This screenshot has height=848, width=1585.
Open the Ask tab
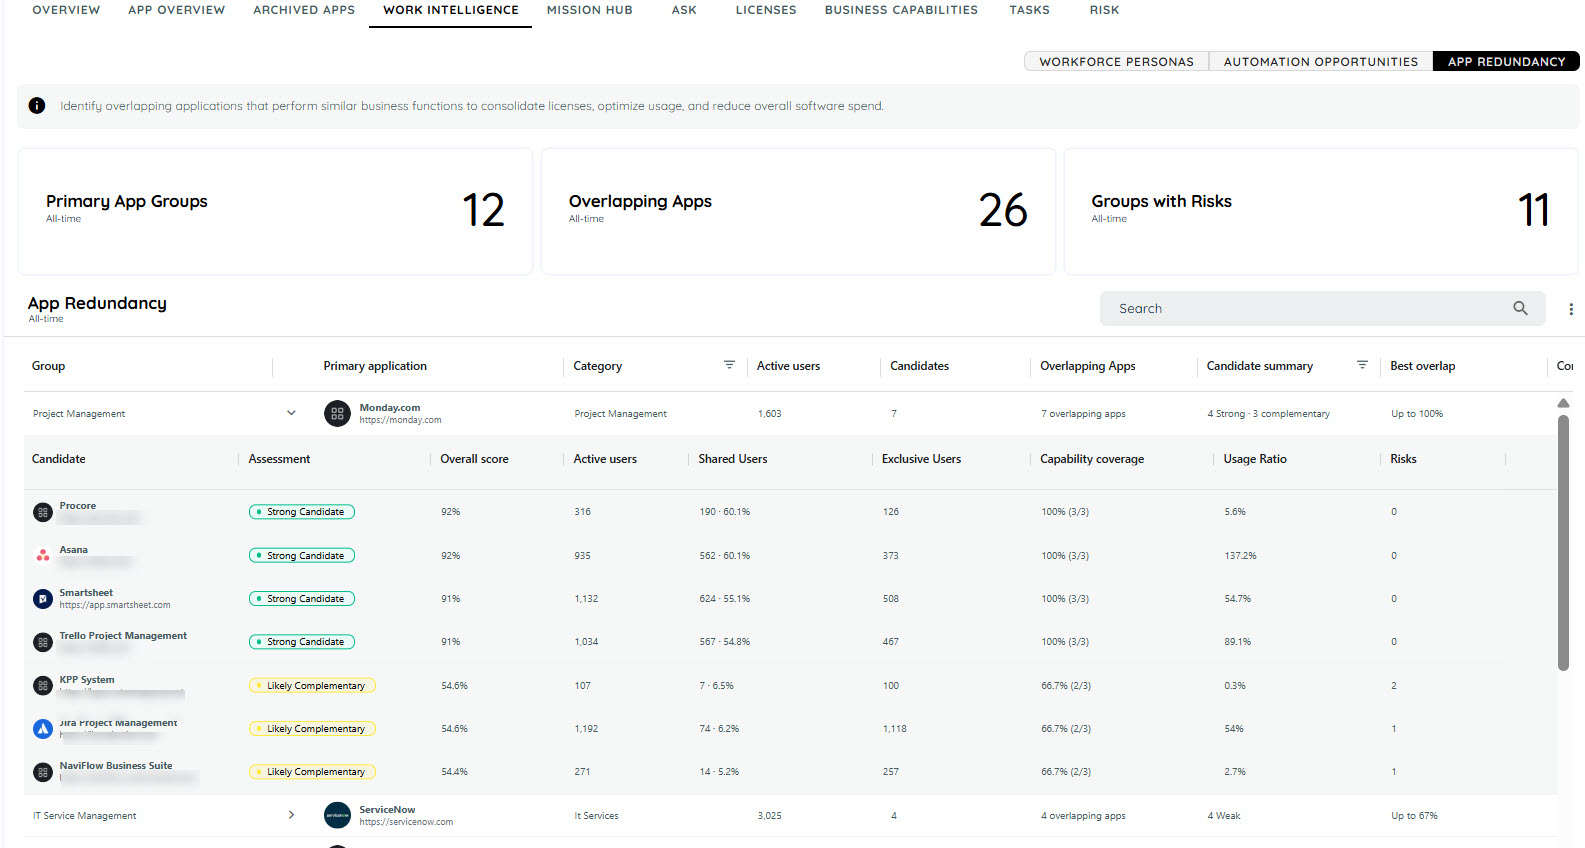pos(684,10)
